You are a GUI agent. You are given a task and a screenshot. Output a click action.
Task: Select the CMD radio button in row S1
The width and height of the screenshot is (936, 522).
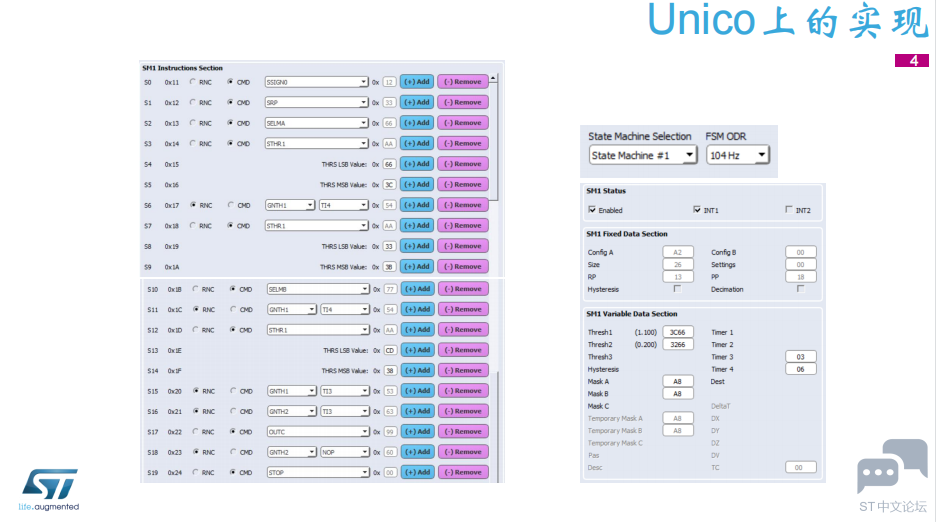pyautogui.click(x=230, y=102)
